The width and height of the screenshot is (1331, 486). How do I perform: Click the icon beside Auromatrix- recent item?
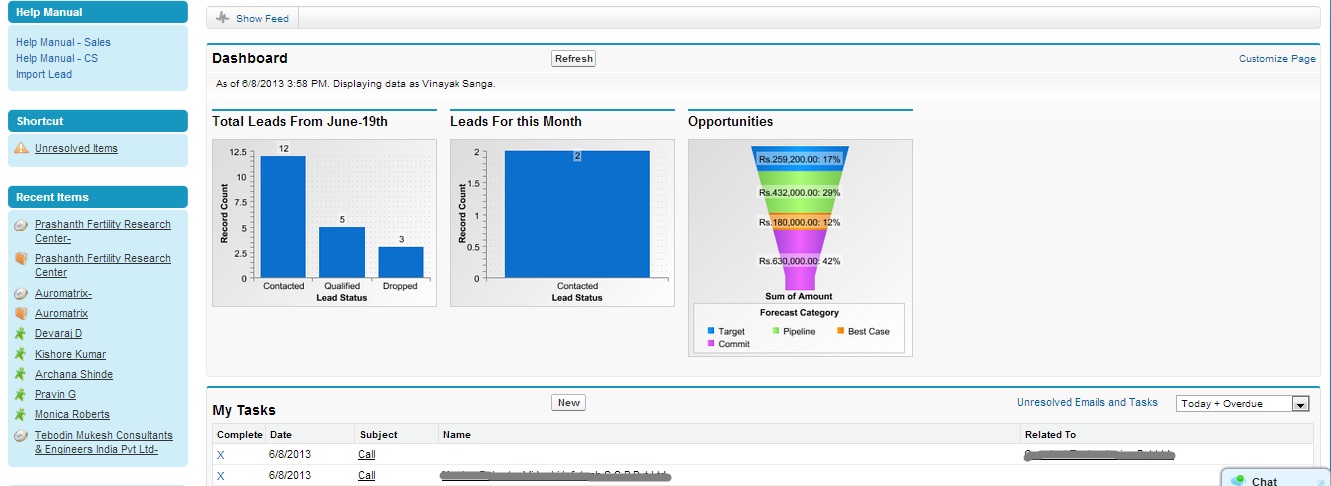pyautogui.click(x=21, y=294)
